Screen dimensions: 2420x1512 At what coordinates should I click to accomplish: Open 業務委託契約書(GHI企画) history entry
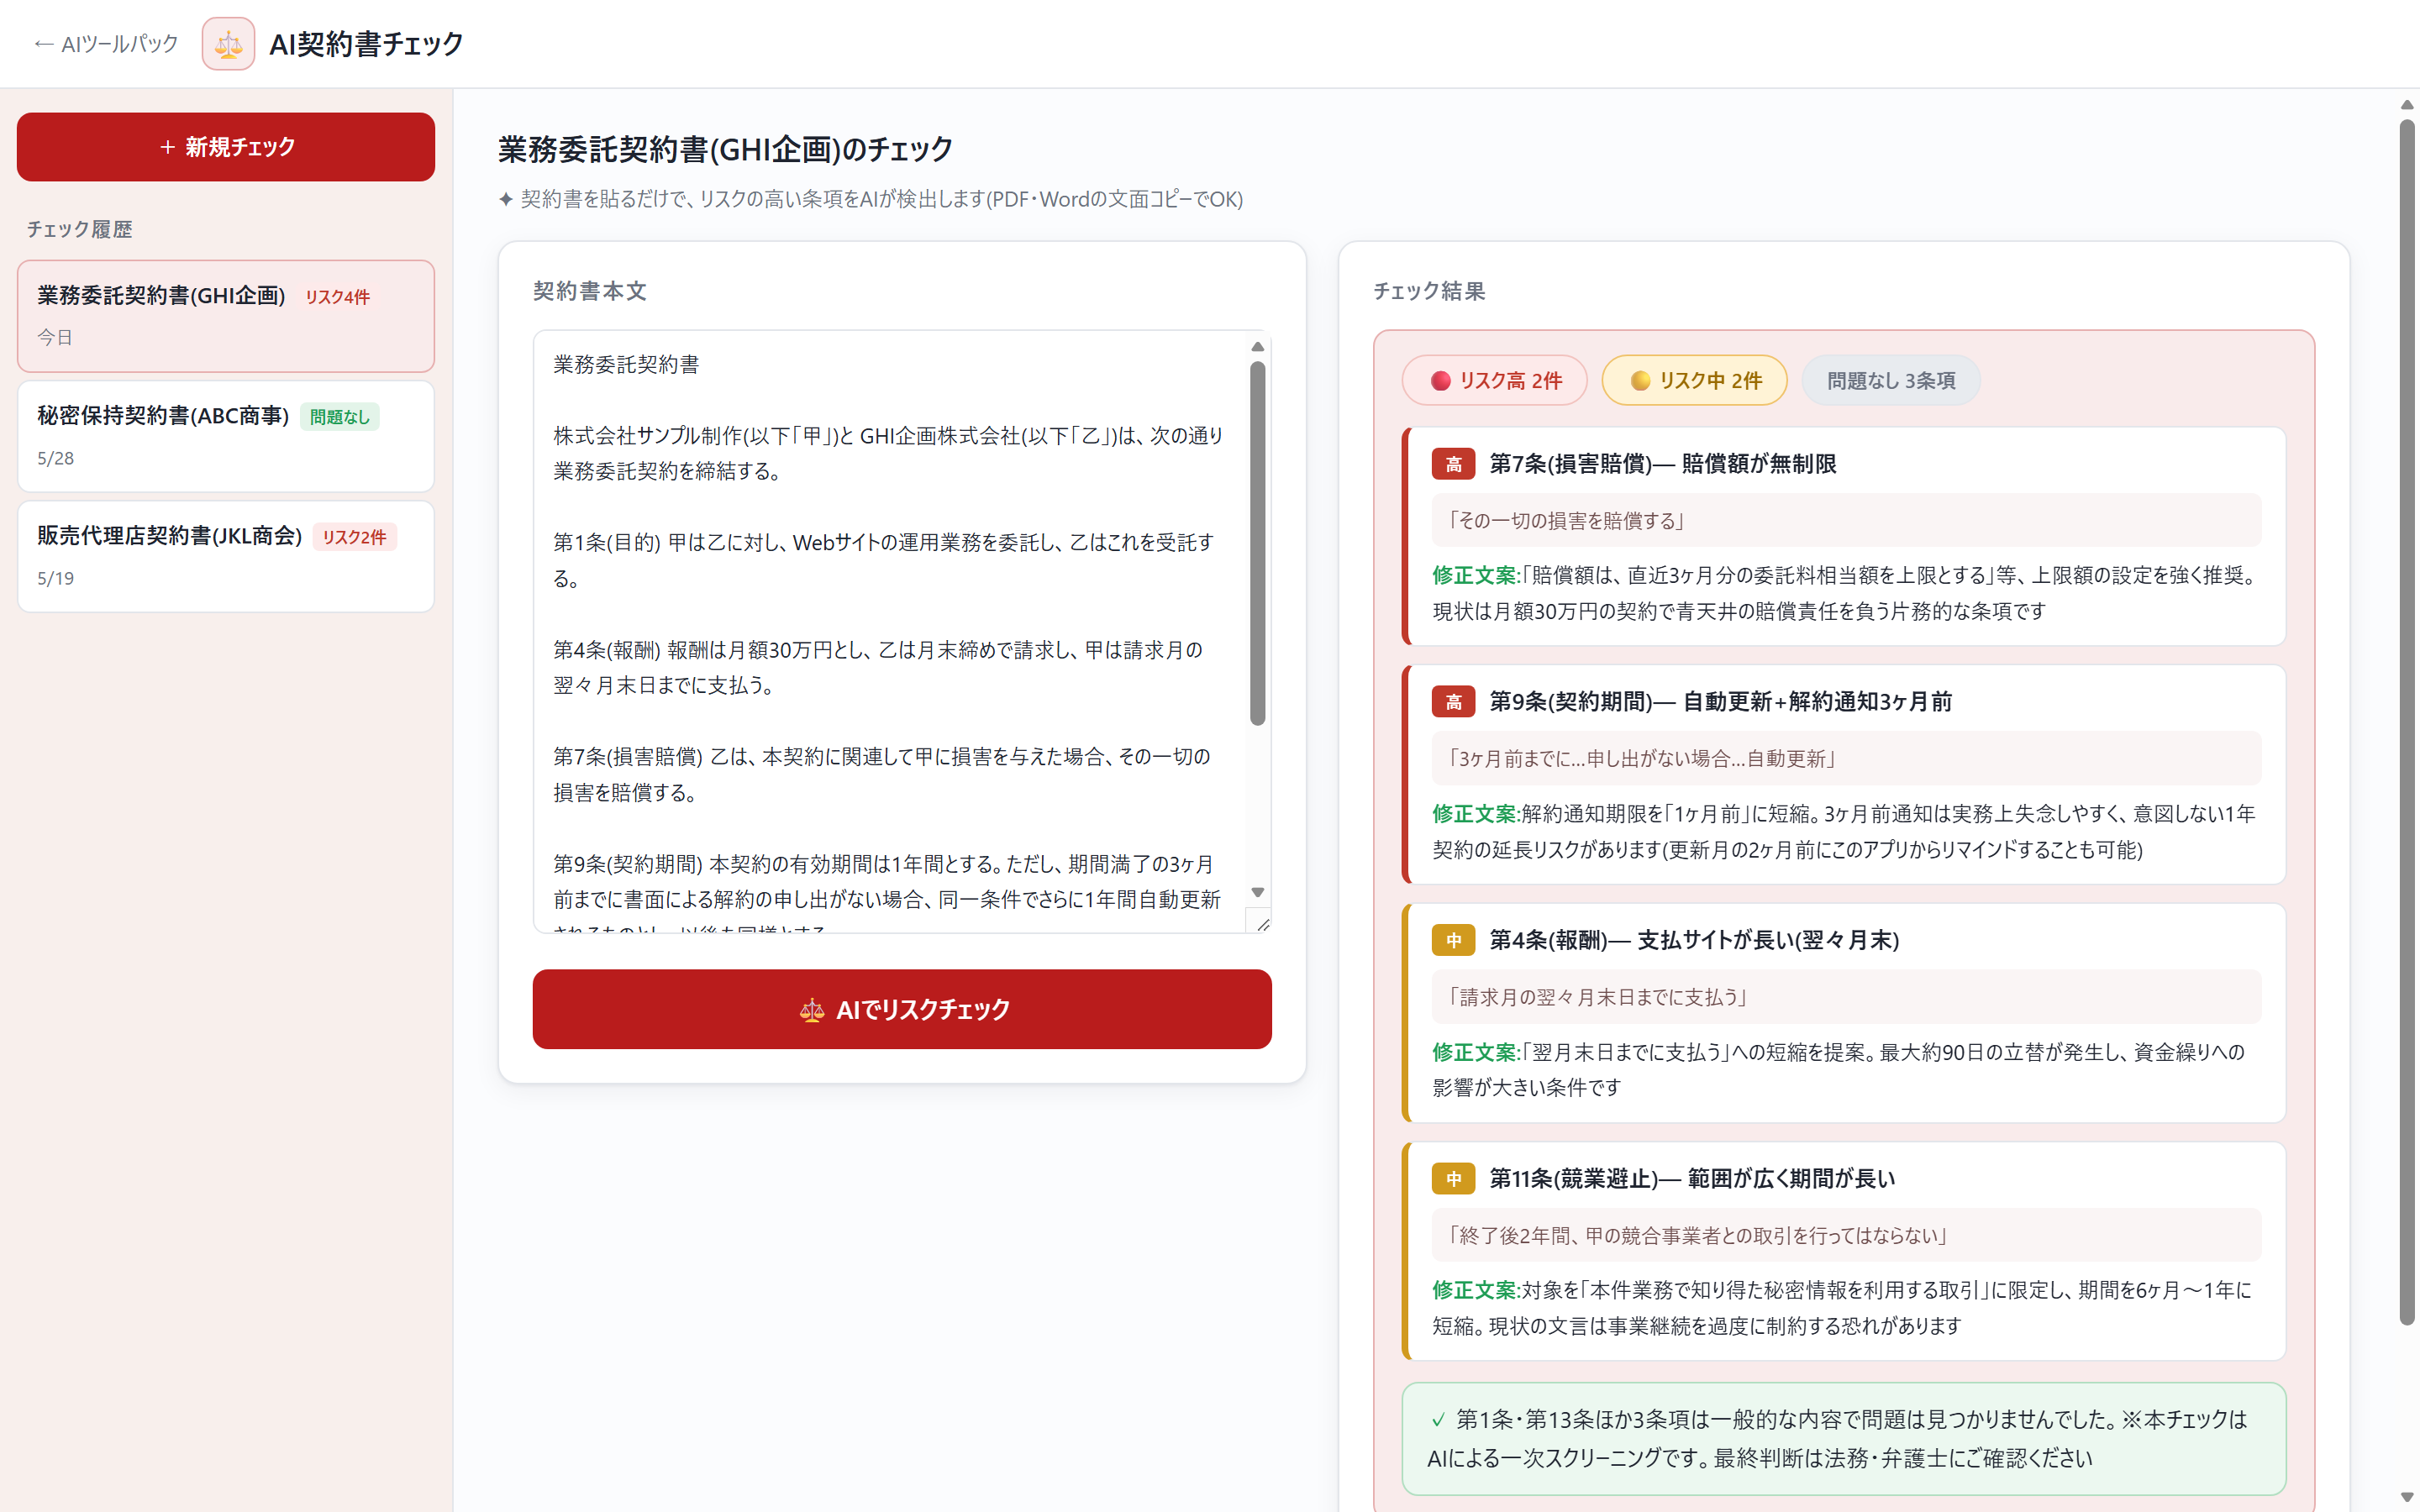pyautogui.click(x=226, y=316)
